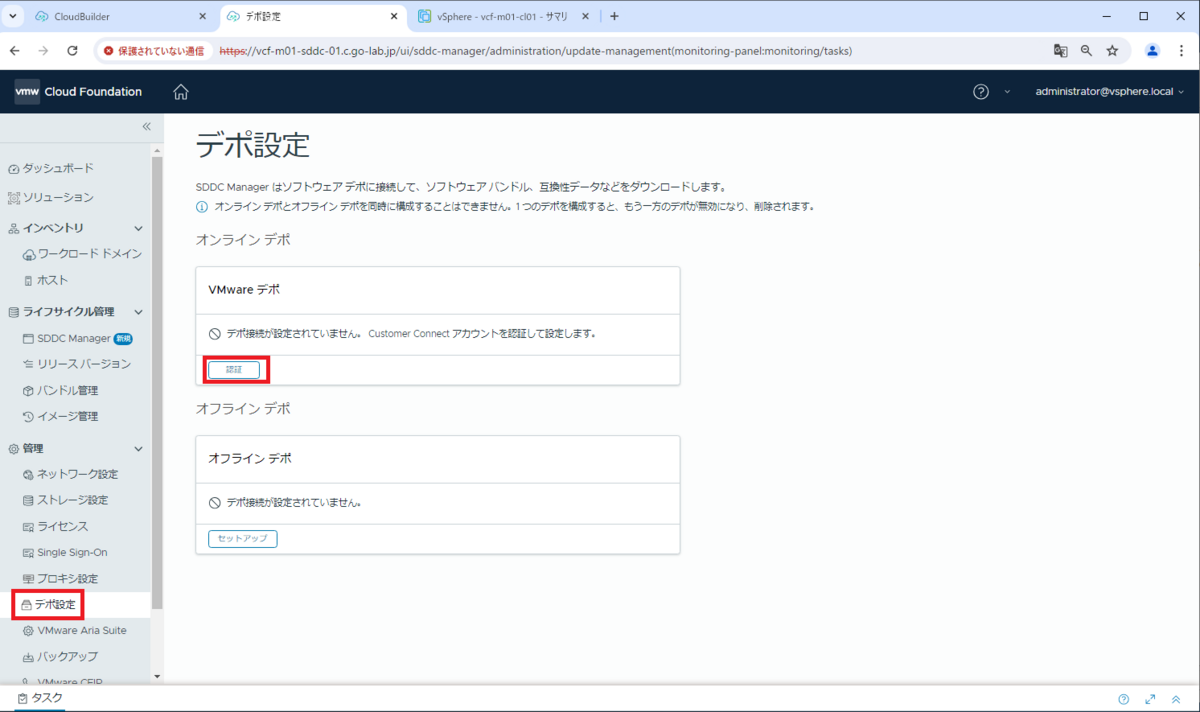The image size is (1200, 712).
Task: Click the 認証 button for VMware デポ
Action: click(x=234, y=370)
